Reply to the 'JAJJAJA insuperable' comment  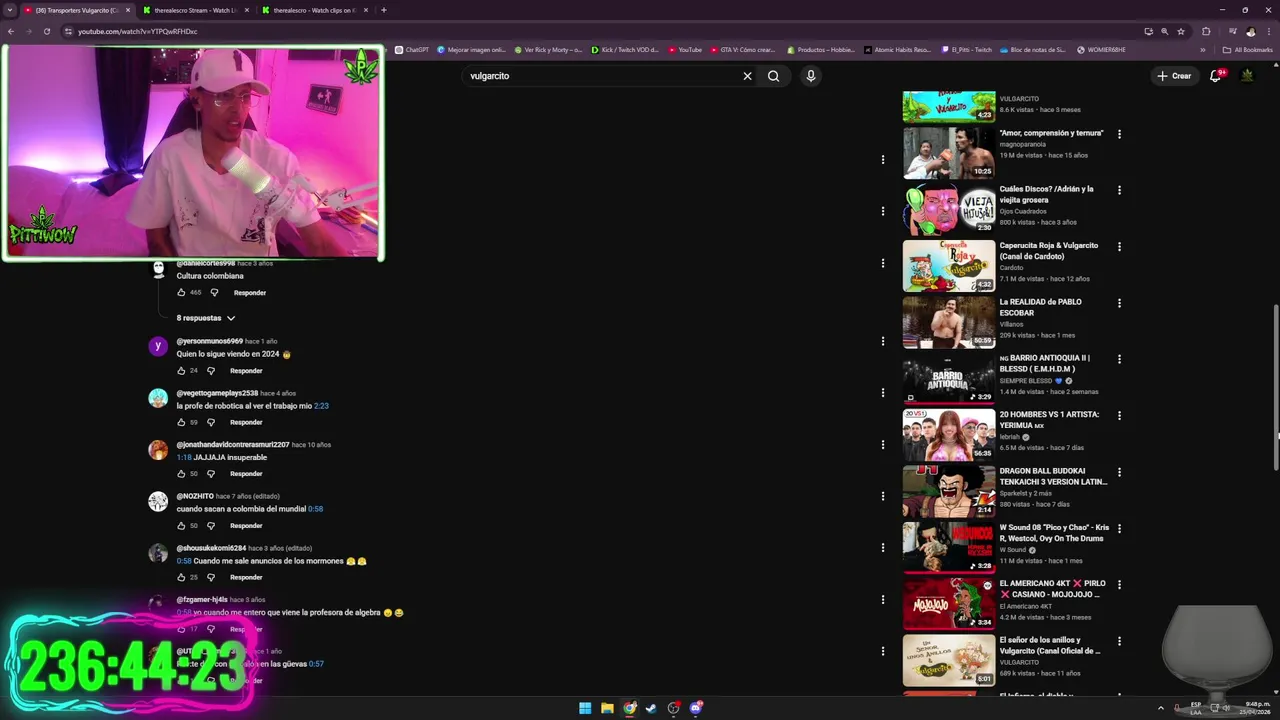pyautogui.click(x=246, y=474)
